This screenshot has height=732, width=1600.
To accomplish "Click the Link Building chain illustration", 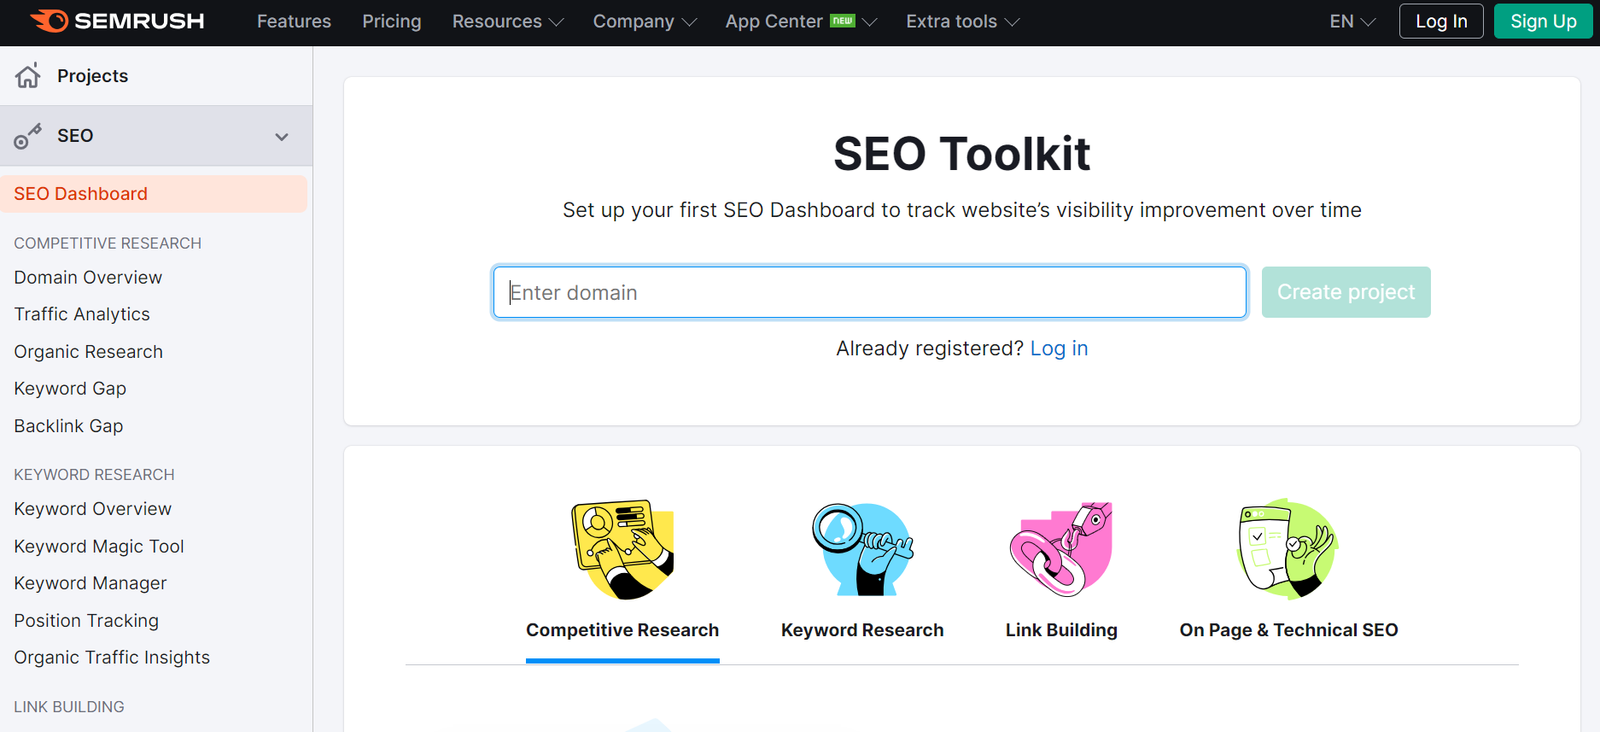I will (x=1061, y=549).
